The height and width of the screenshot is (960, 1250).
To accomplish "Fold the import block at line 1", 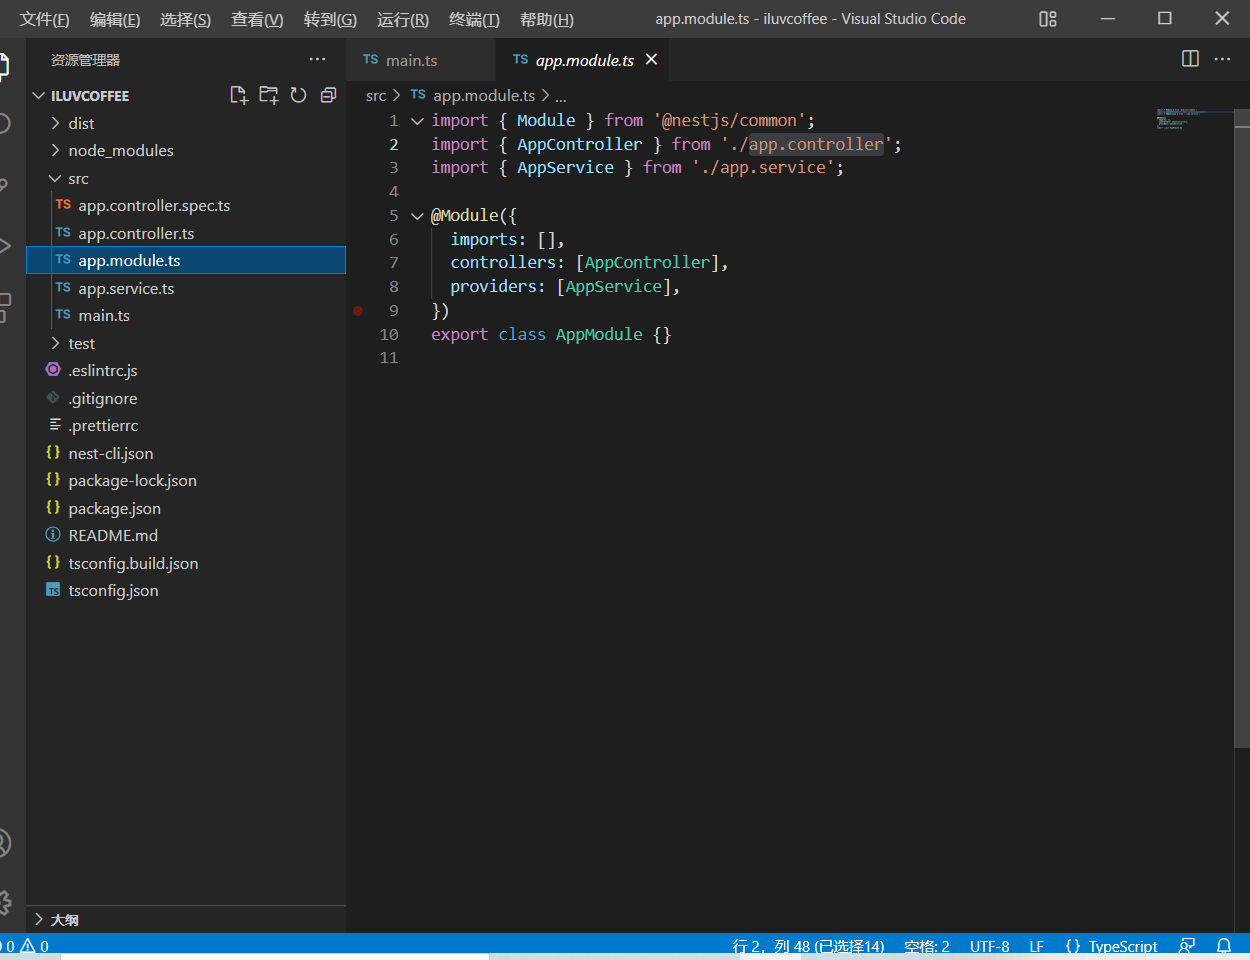I will pyautogui.click(x=417, y=121).
